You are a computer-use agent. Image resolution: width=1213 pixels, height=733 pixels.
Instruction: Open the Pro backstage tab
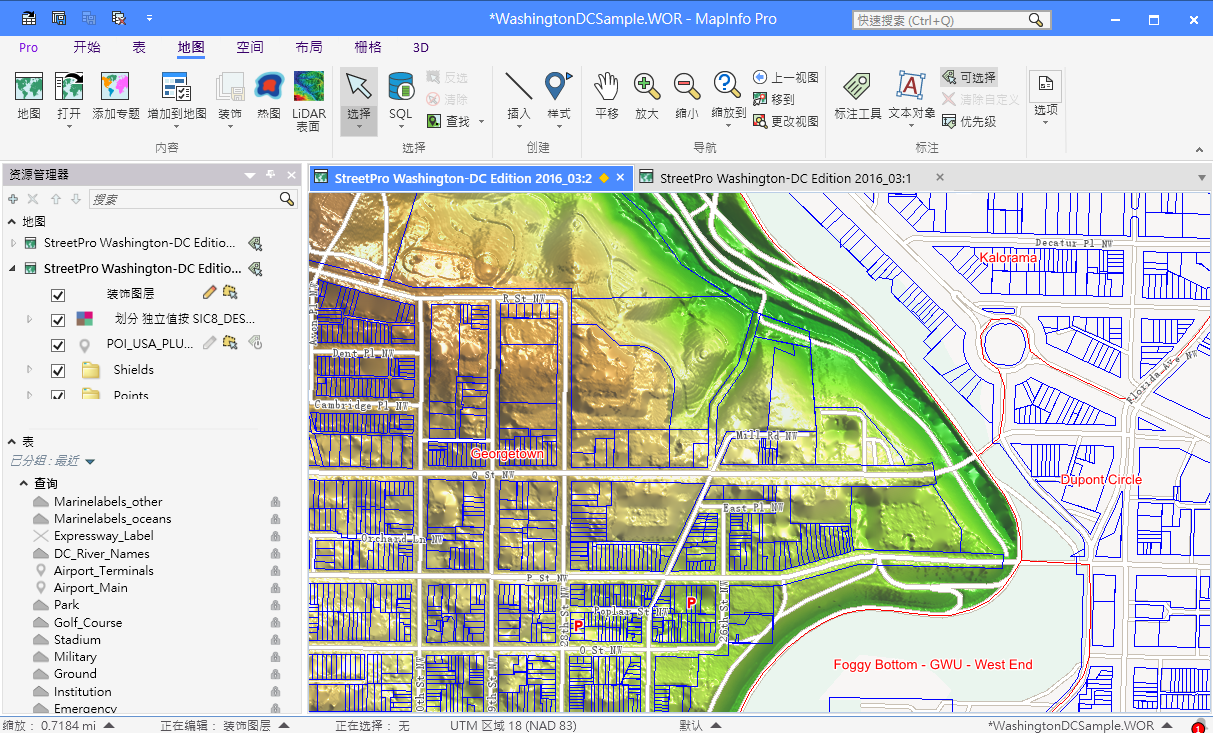tap(28, 47)
